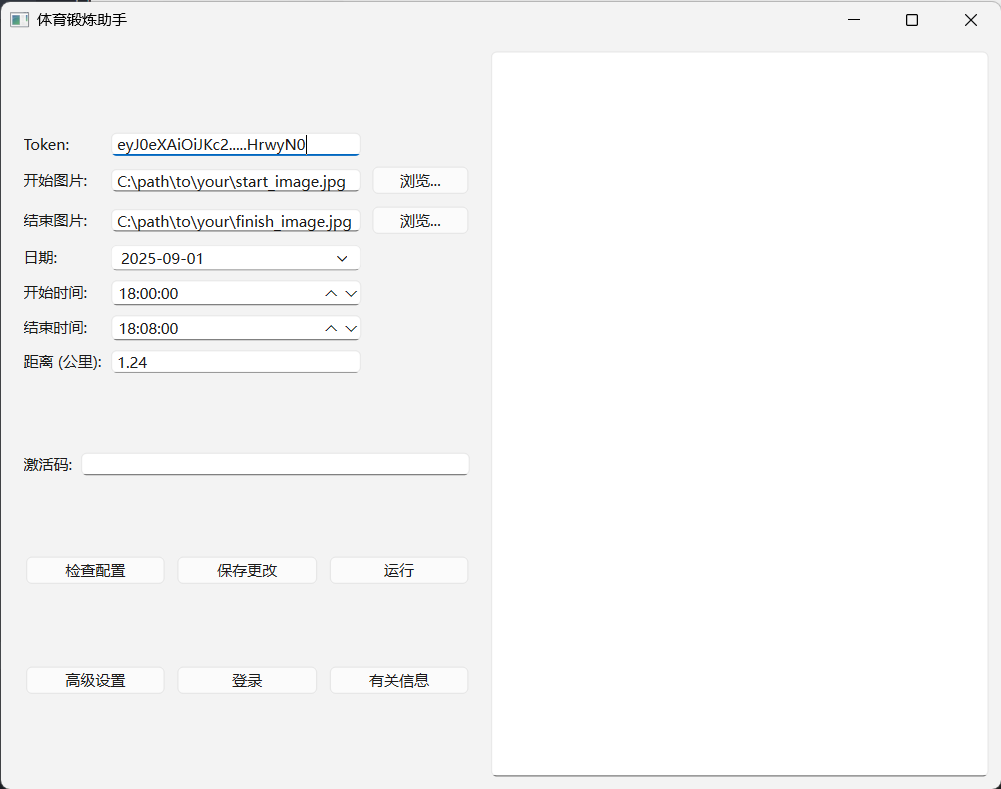Click the blank output log panel
The image size is (1001, 789).
pos(739,413)
